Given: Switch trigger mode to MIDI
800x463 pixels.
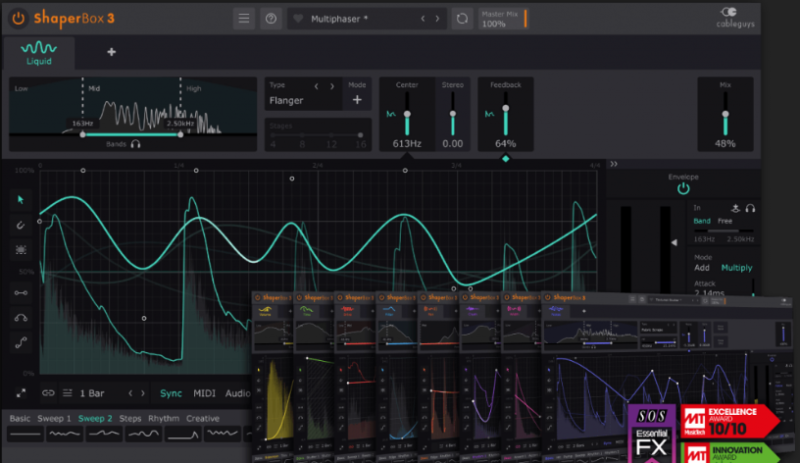Looking at the screenshot, I should tap(204, 393).
